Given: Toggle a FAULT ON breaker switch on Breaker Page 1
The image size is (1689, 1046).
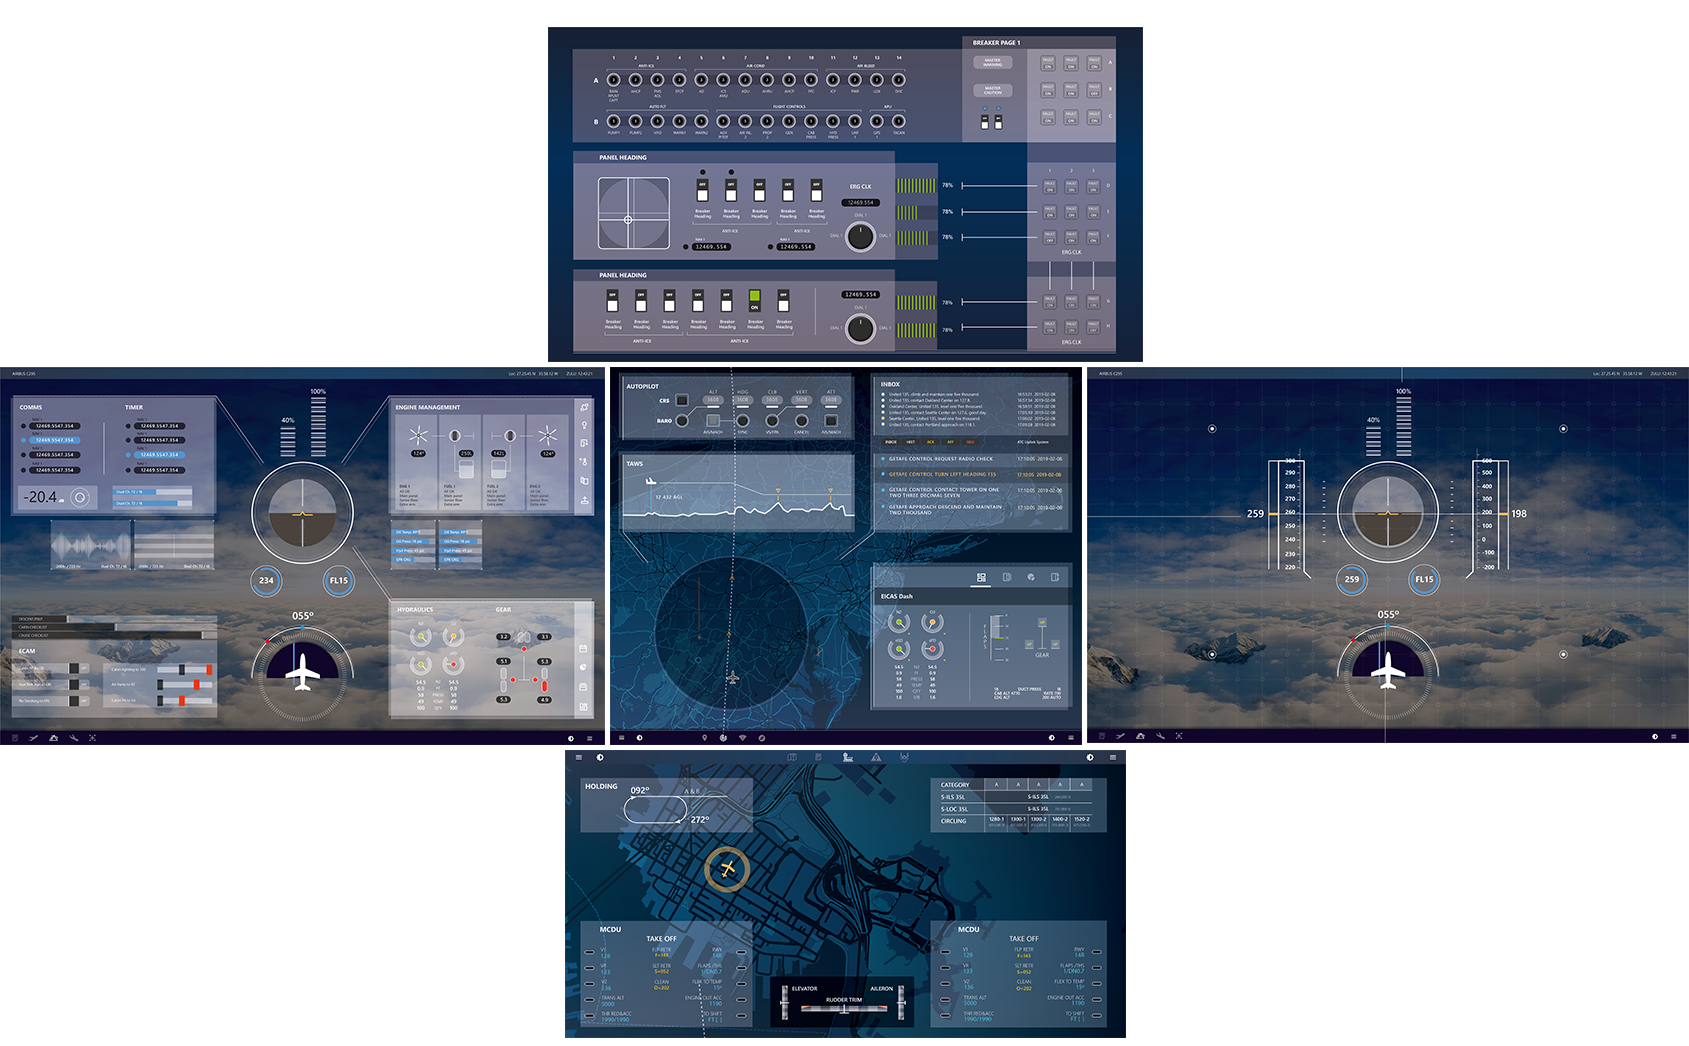Looking at the screenshot, I should click(1048, 62).
